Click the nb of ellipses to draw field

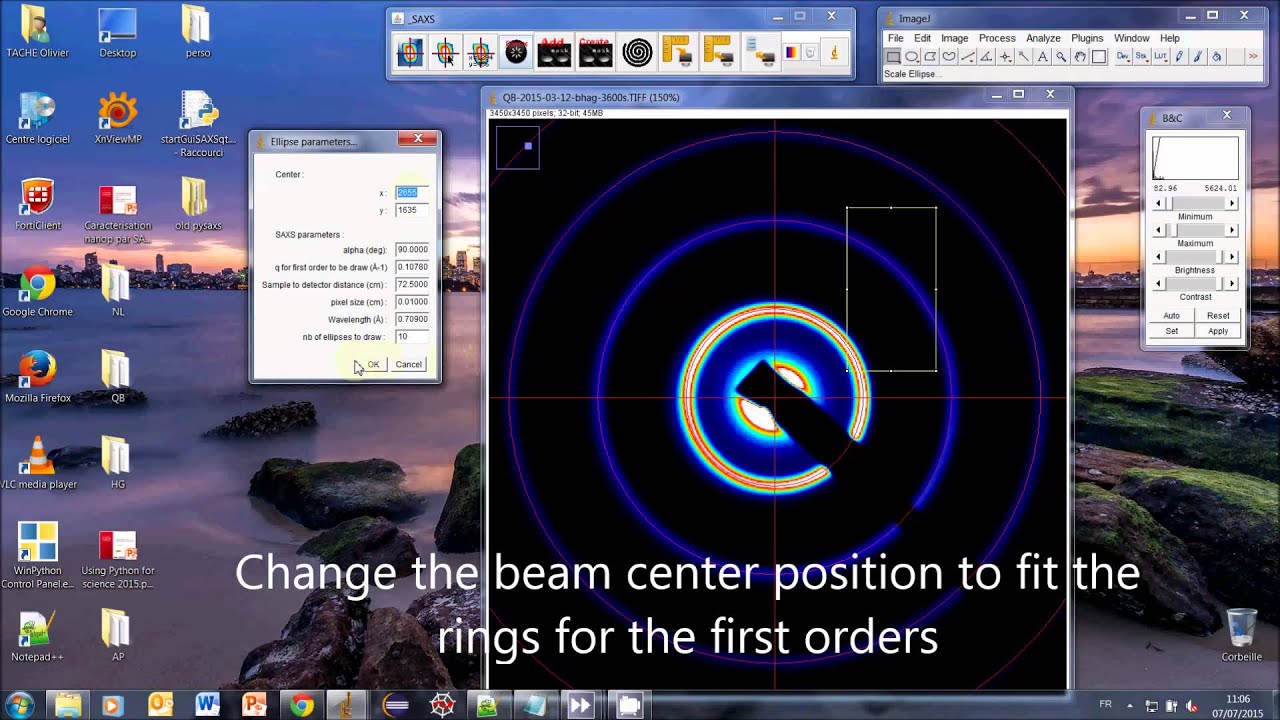click(412, 337)
